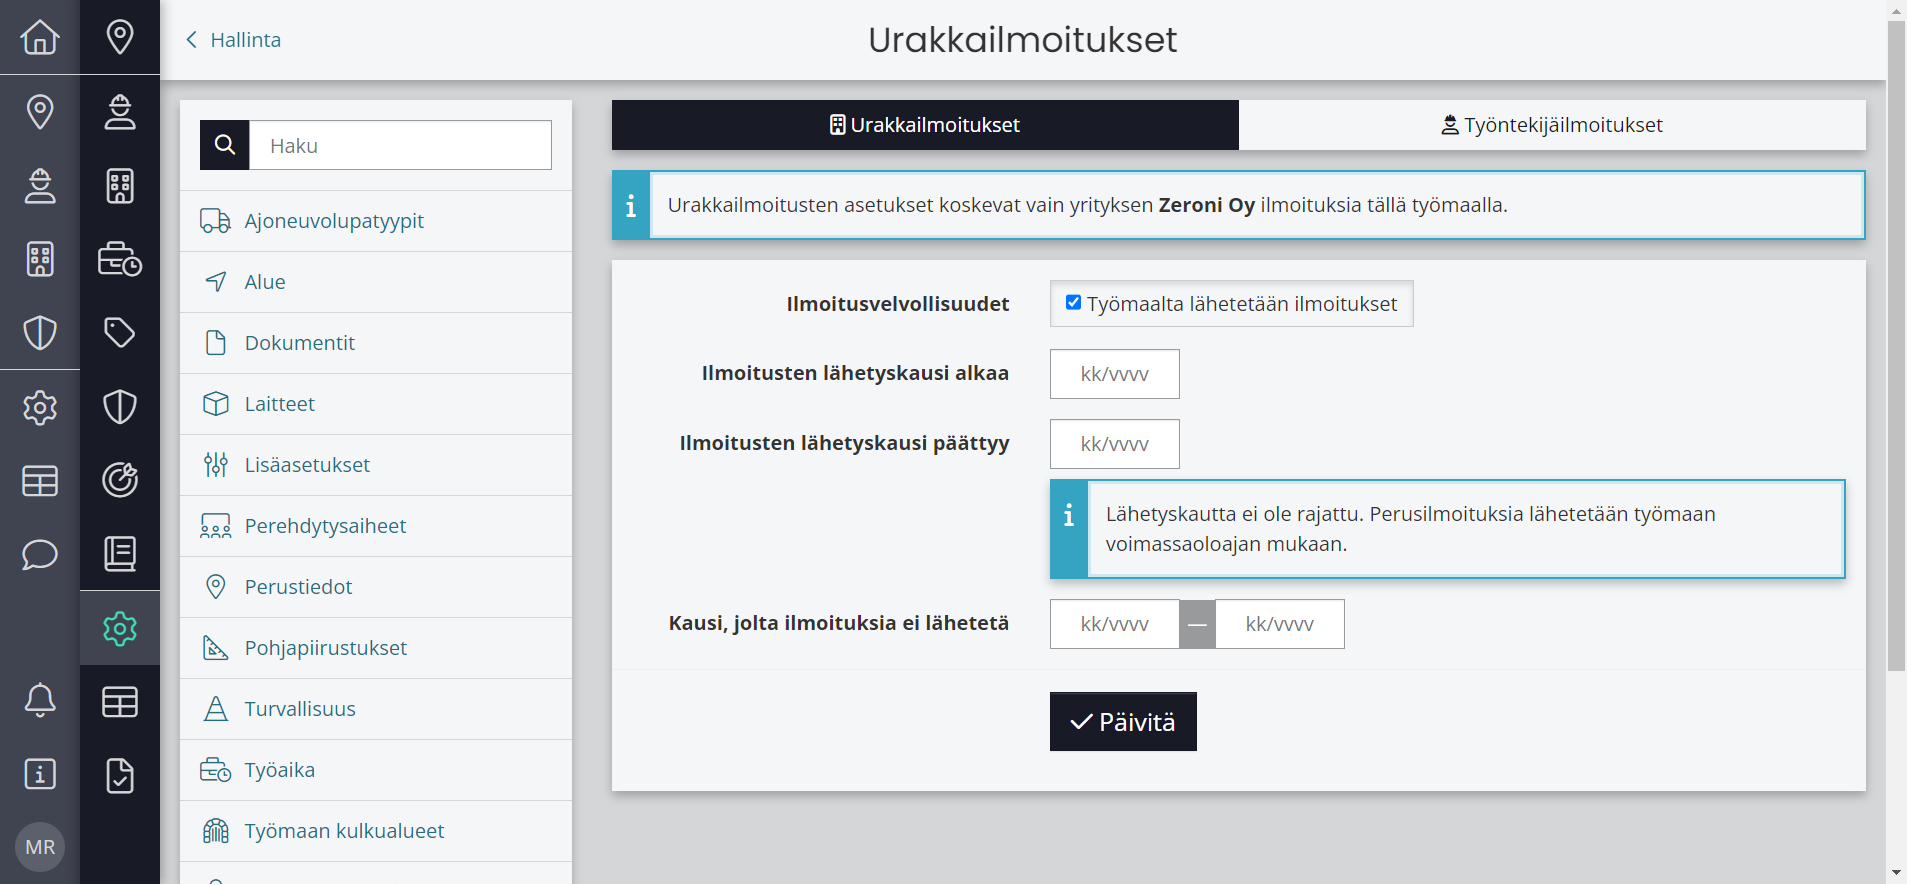Open the shield icon in the first sidebar
1907x884 pixels.
[40, 333]
